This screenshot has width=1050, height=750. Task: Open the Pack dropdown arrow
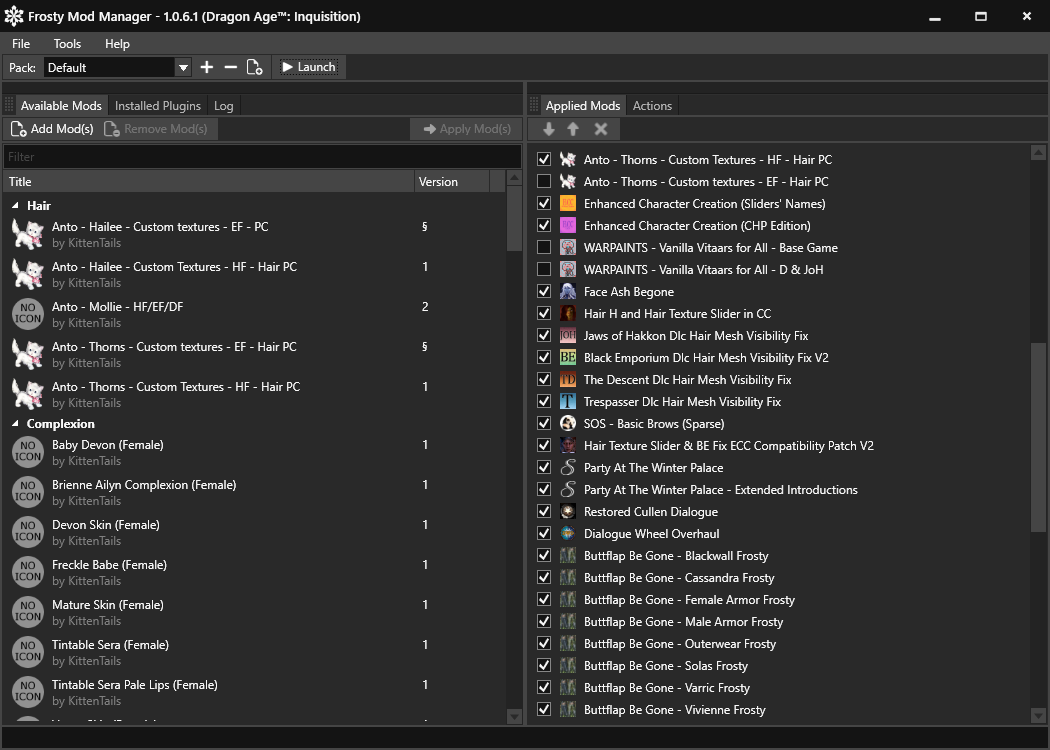point(183,67)
